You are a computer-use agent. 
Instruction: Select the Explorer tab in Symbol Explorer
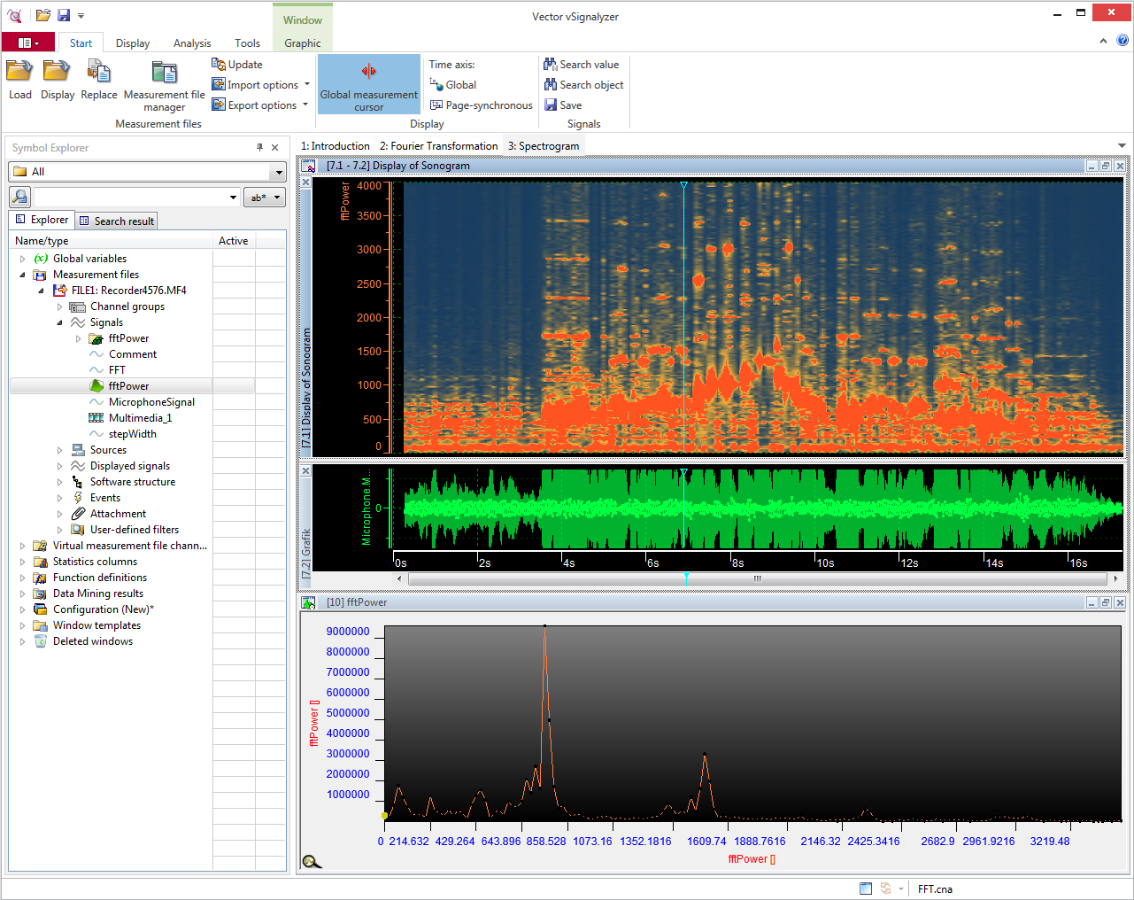[x=42, y=219]
